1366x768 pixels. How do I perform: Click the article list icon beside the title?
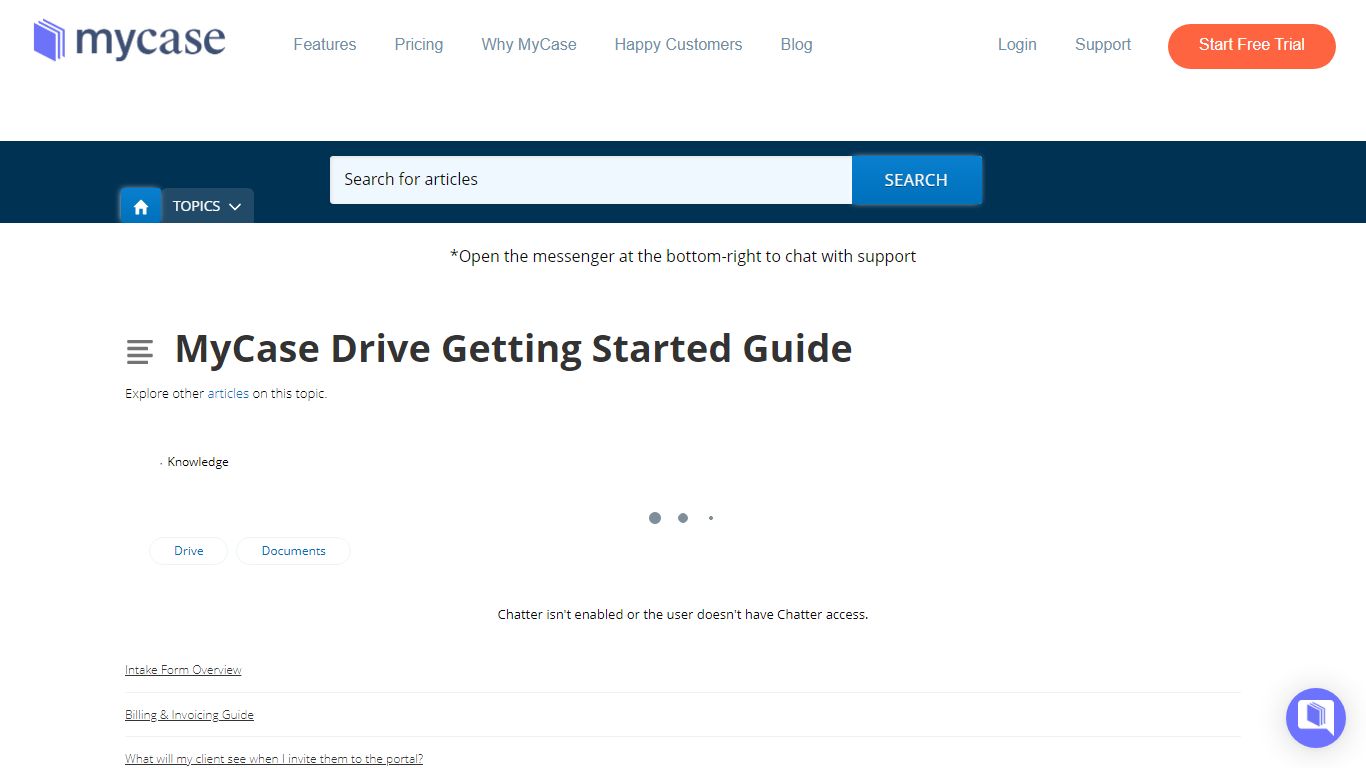pos(140,352)
